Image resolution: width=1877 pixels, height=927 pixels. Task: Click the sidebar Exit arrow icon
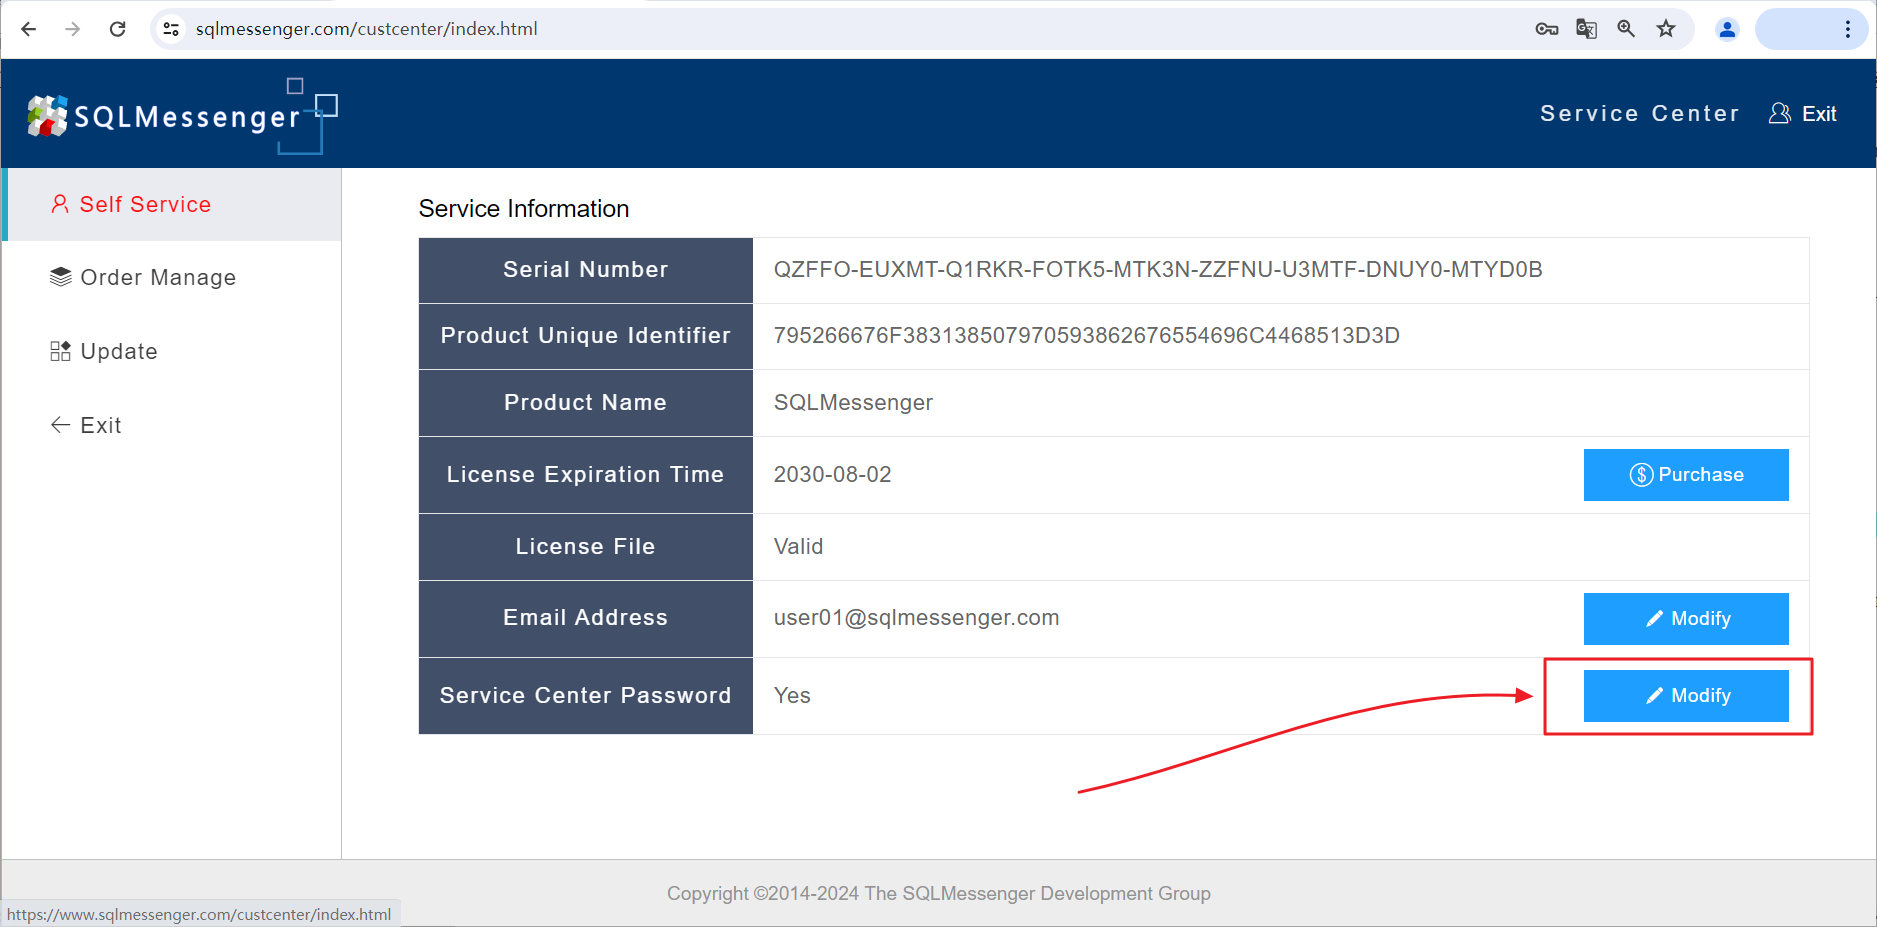[x=61, y=425]
